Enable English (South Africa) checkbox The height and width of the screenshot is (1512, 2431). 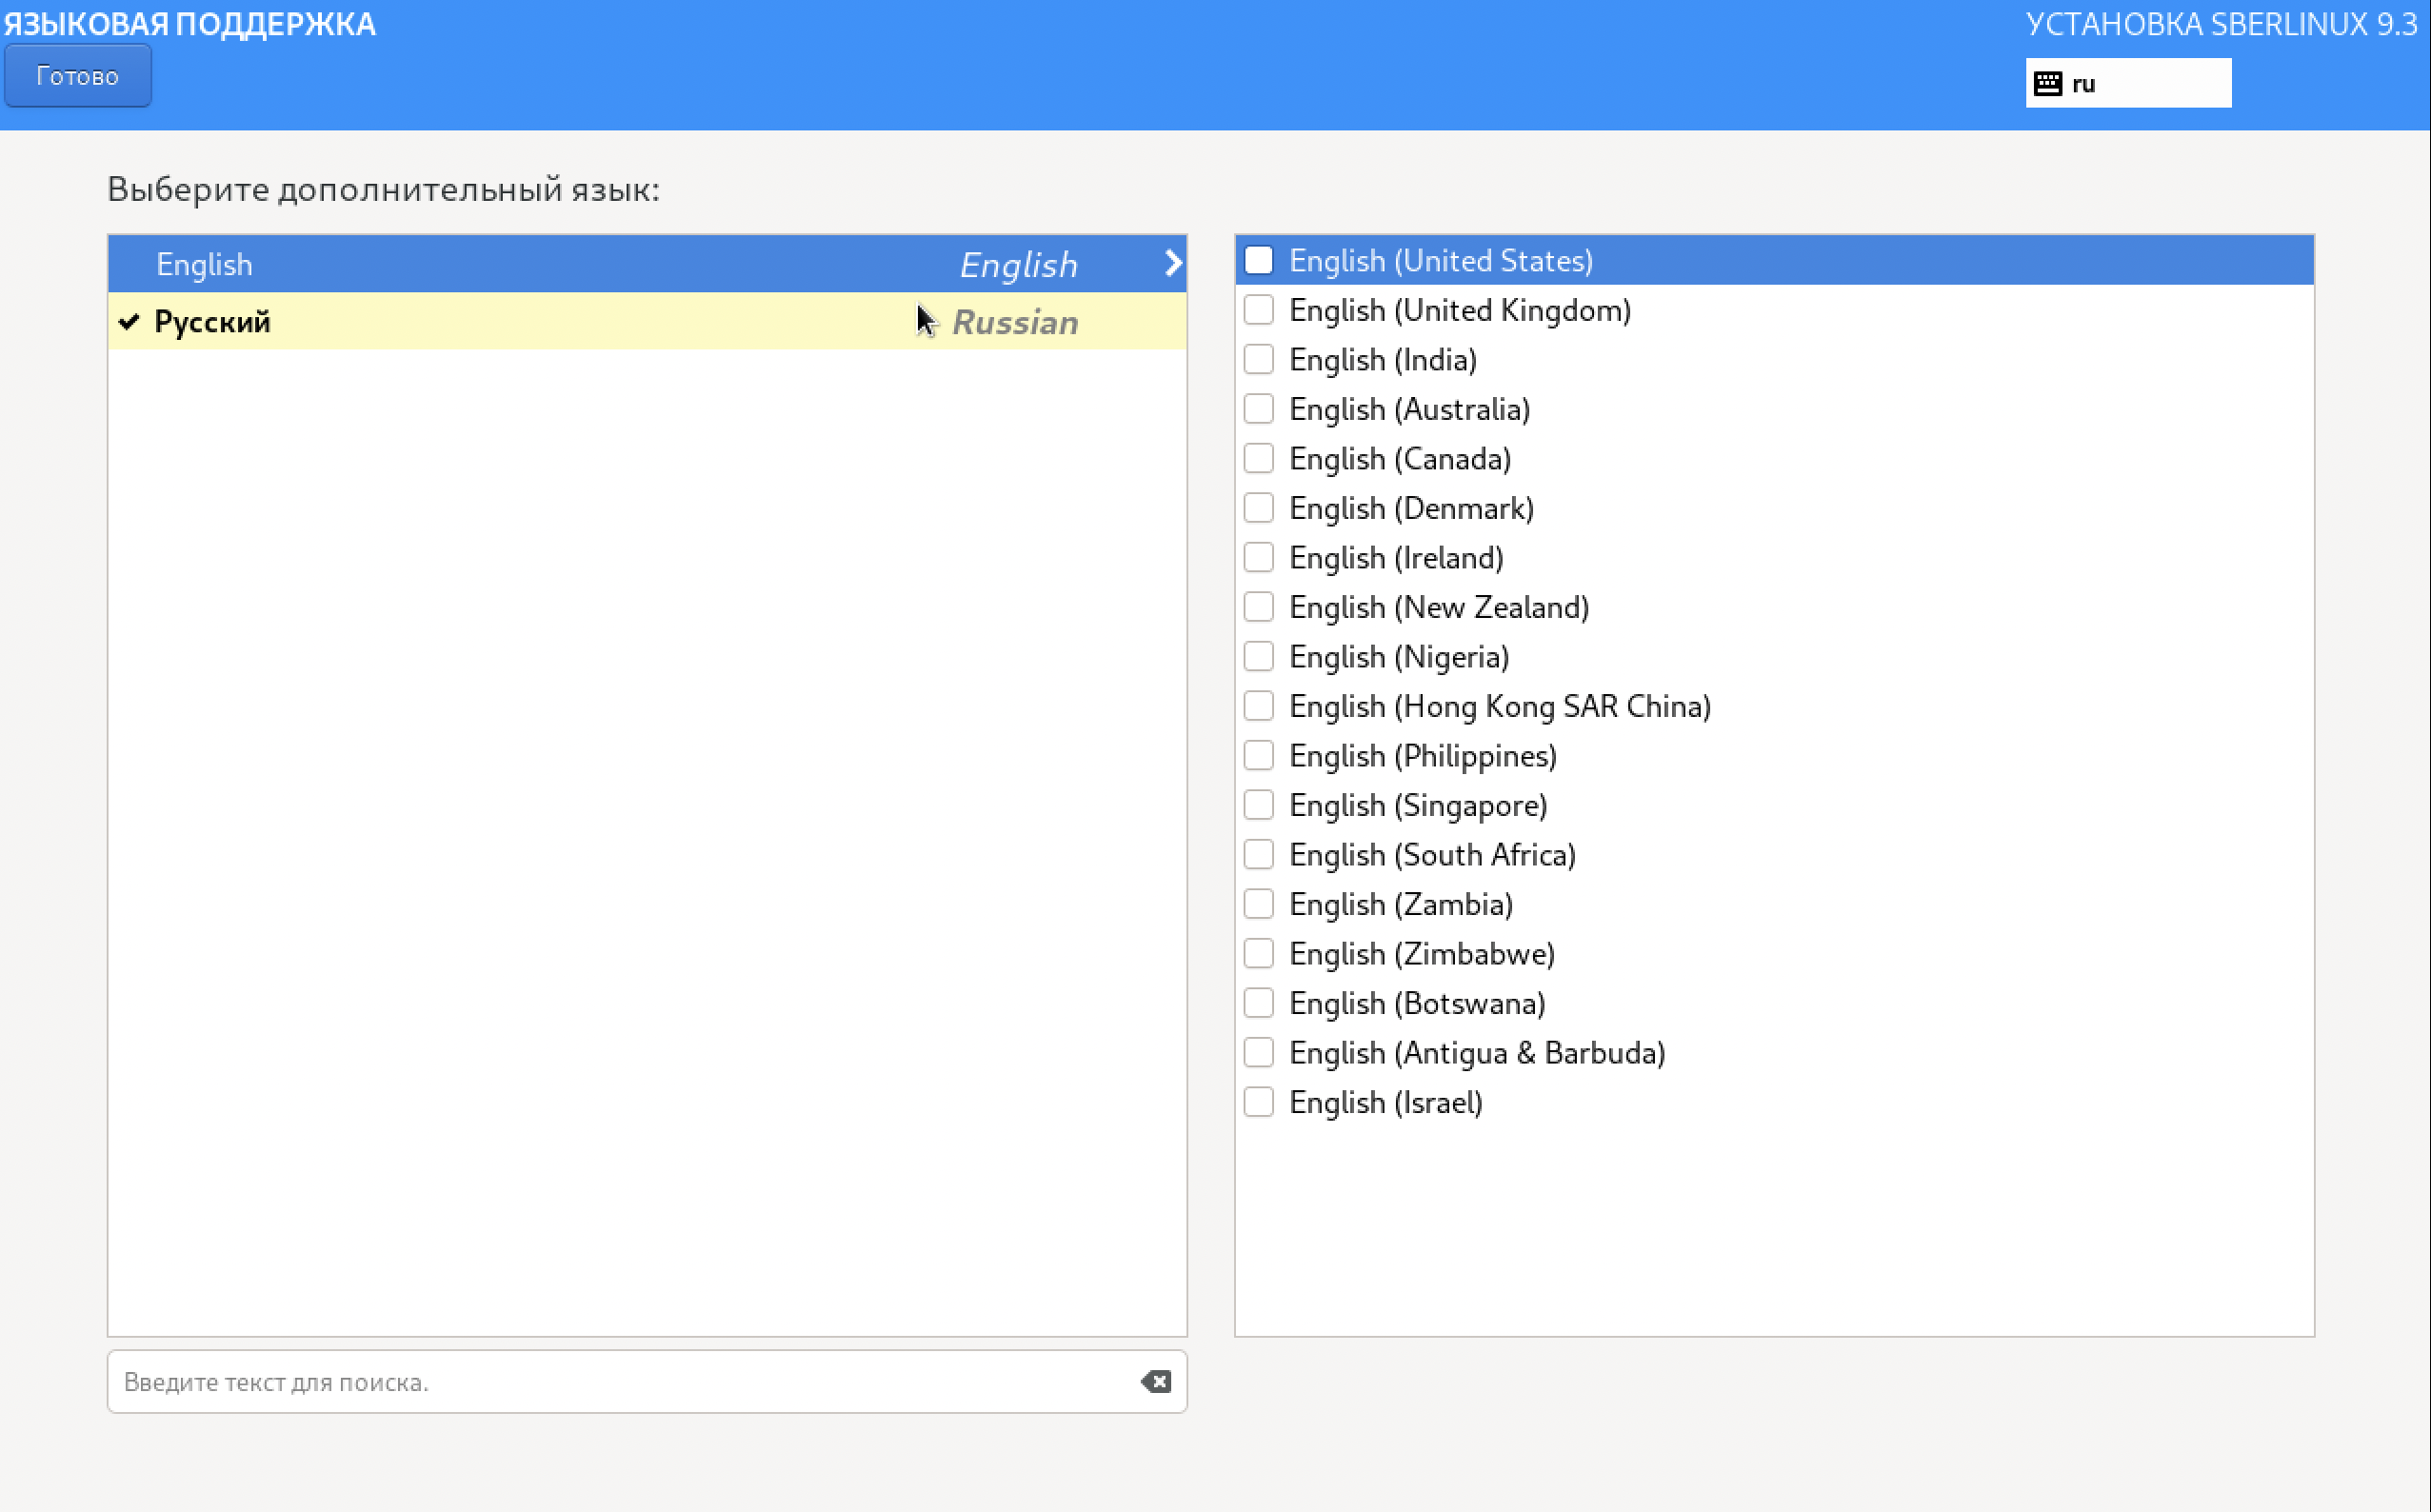[1258, 854]
